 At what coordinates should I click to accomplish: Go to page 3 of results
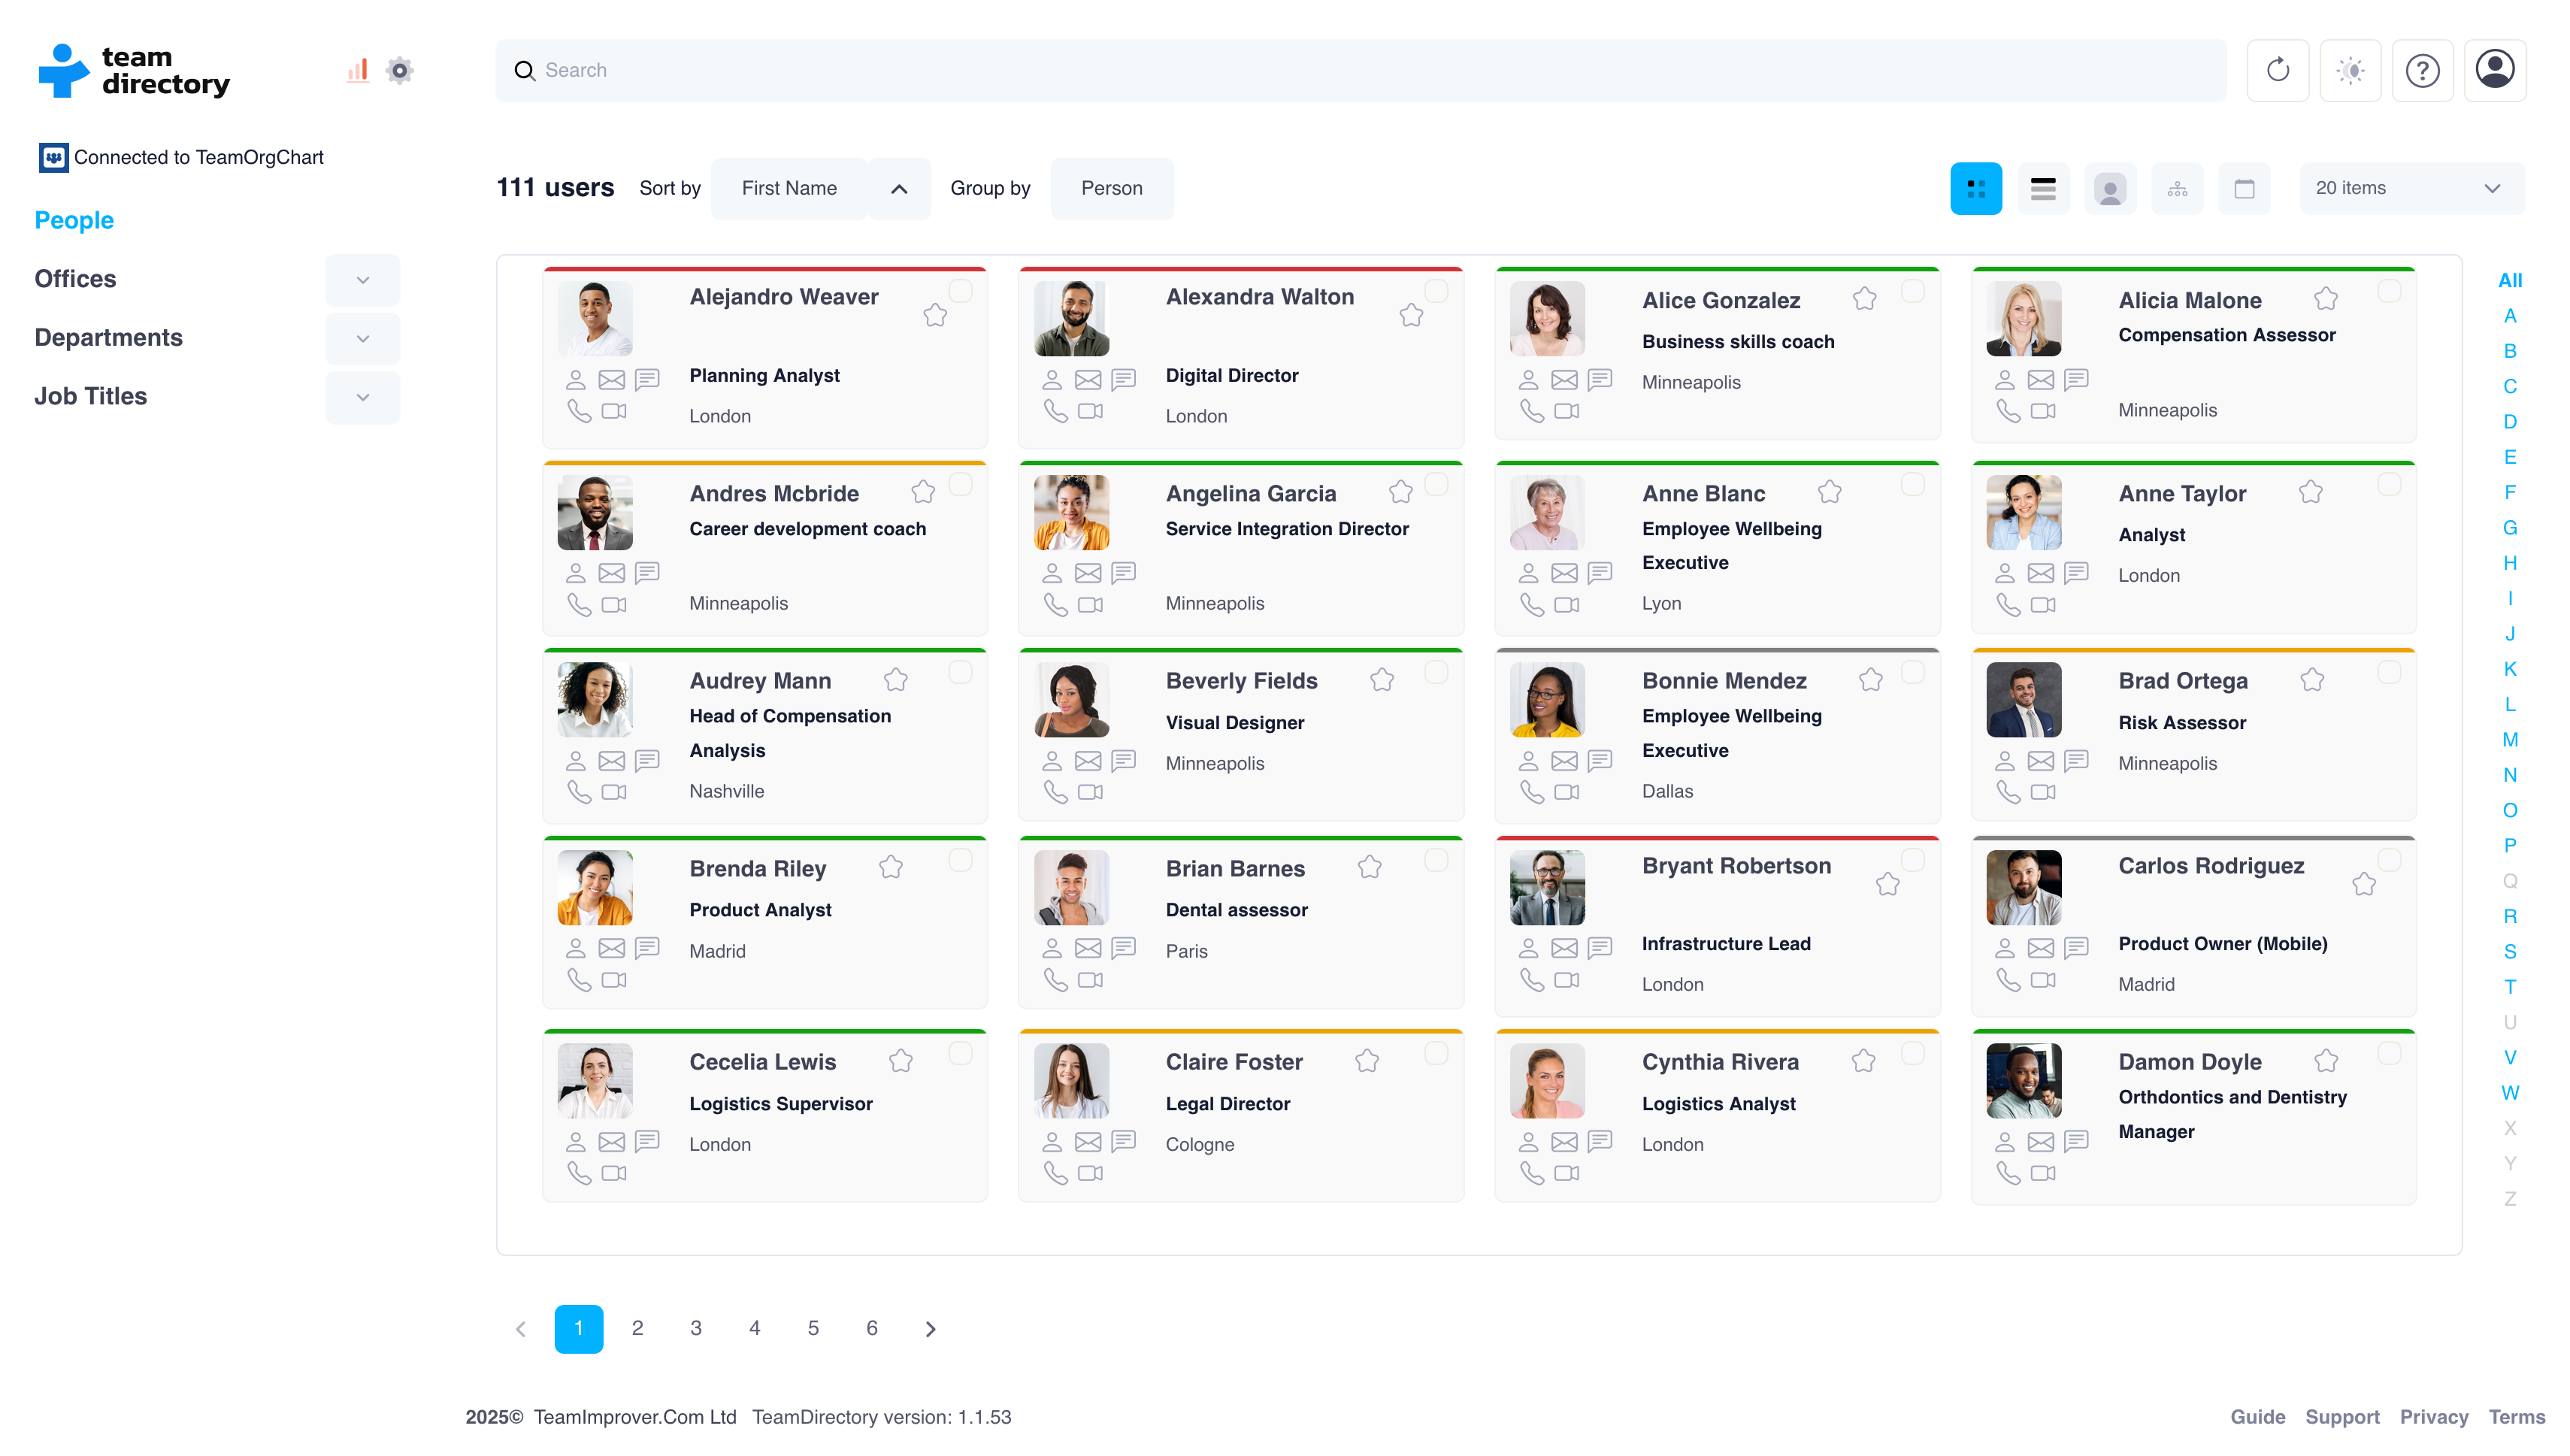click(x=696, y=1328)
